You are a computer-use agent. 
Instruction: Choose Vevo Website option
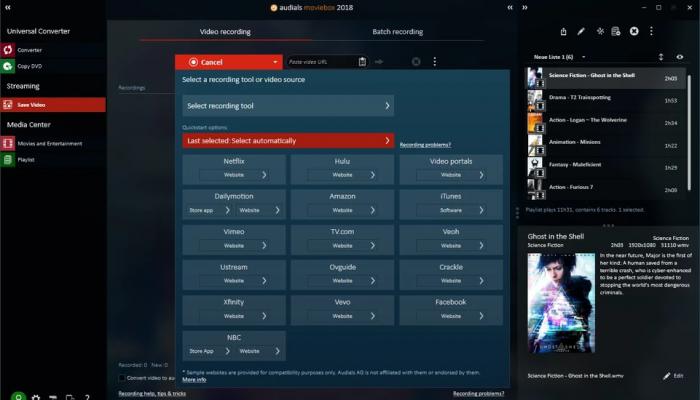(342, 316)
